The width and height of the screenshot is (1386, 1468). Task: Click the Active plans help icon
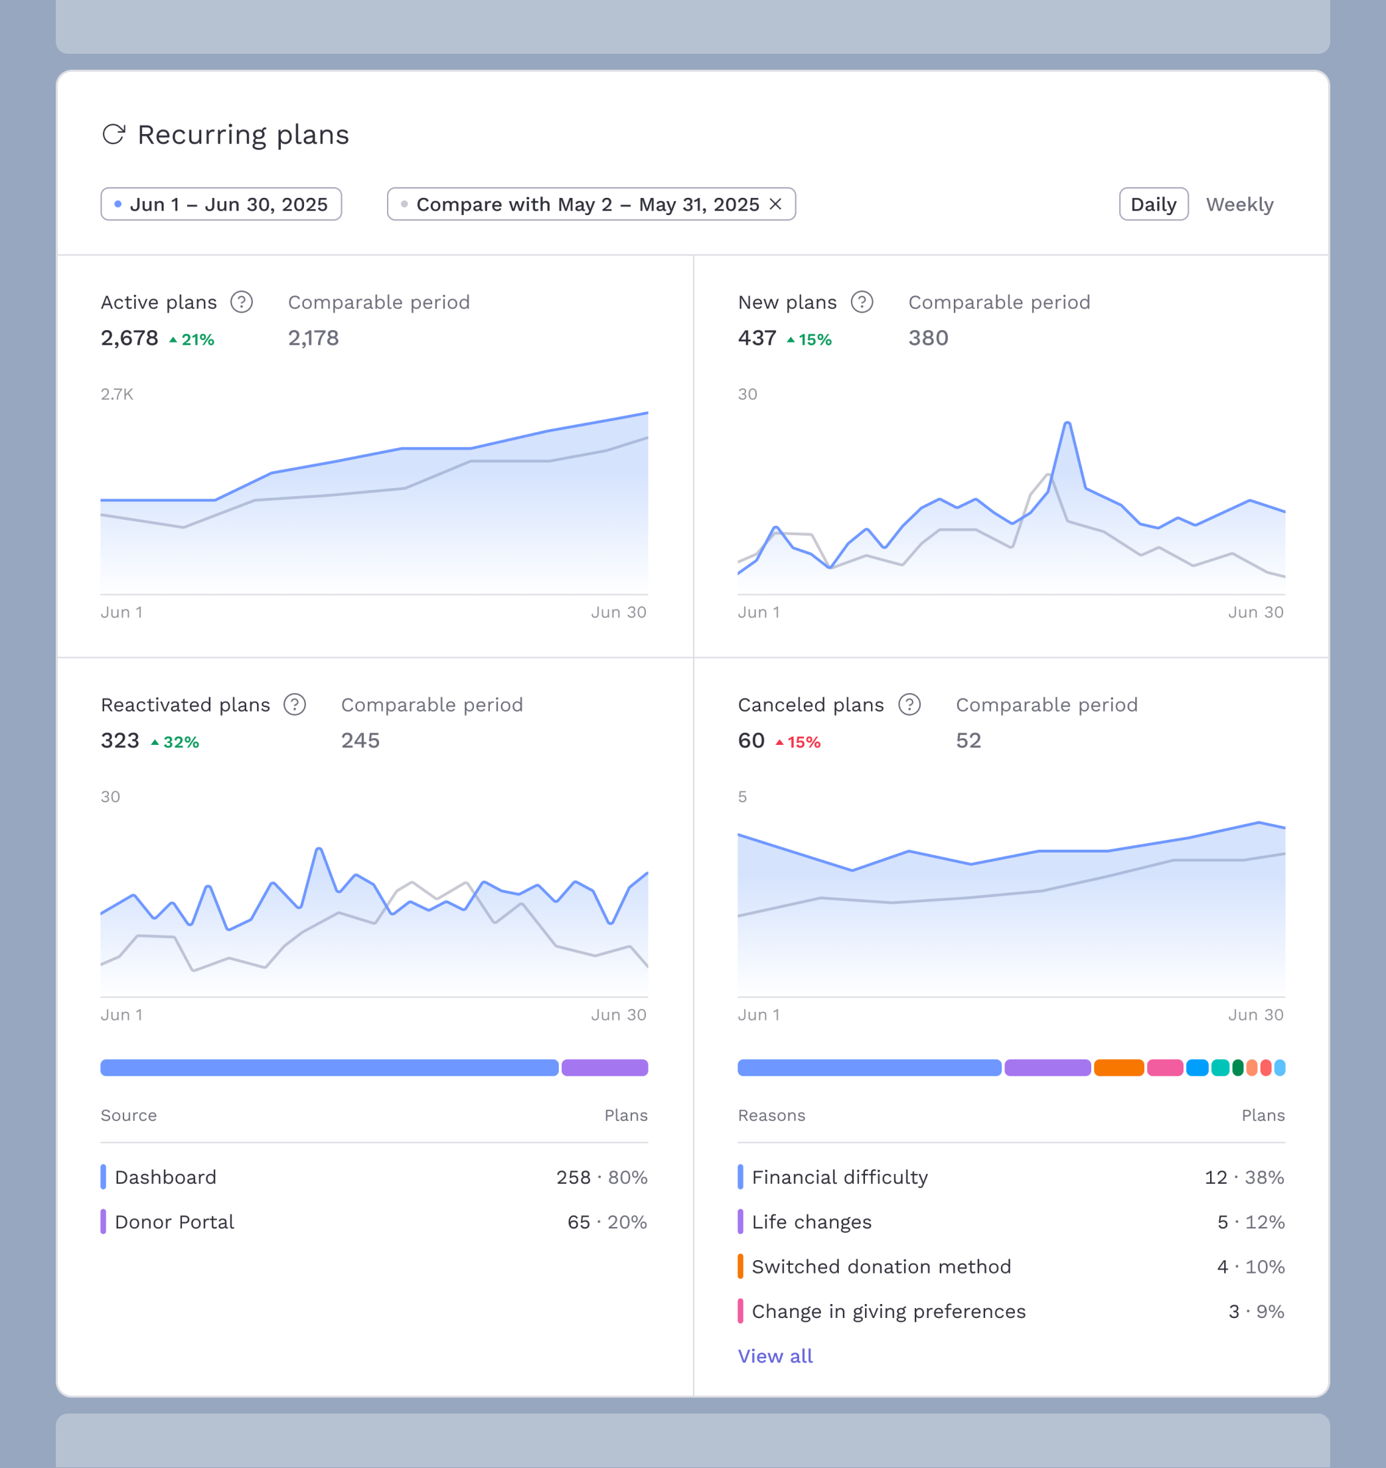[242, 302]
